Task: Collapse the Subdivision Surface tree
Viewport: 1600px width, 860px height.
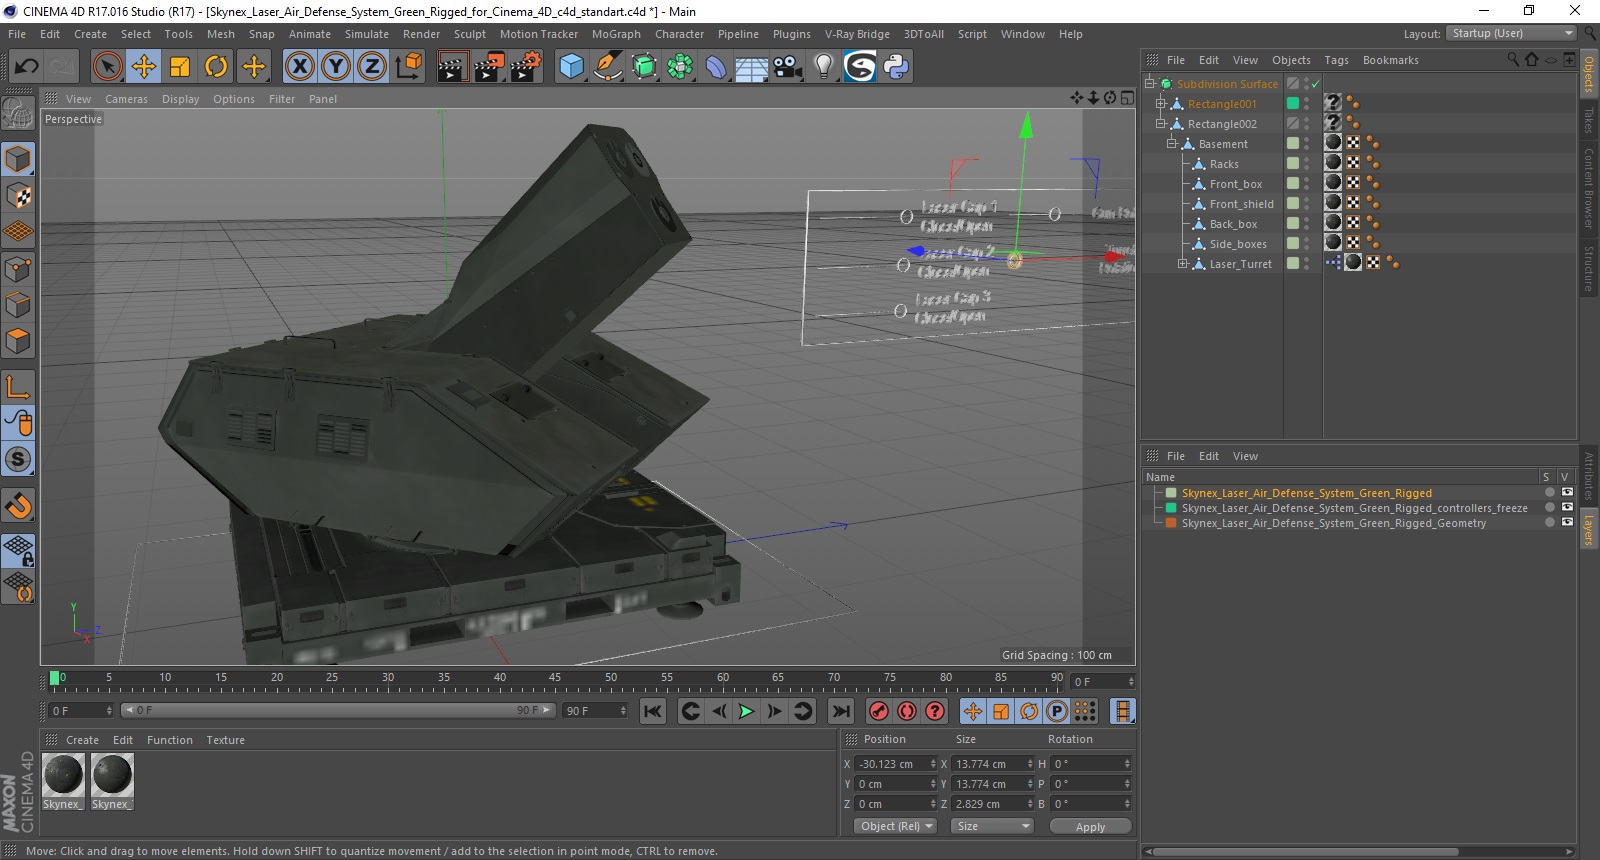Action: (x=1150, y=84)
